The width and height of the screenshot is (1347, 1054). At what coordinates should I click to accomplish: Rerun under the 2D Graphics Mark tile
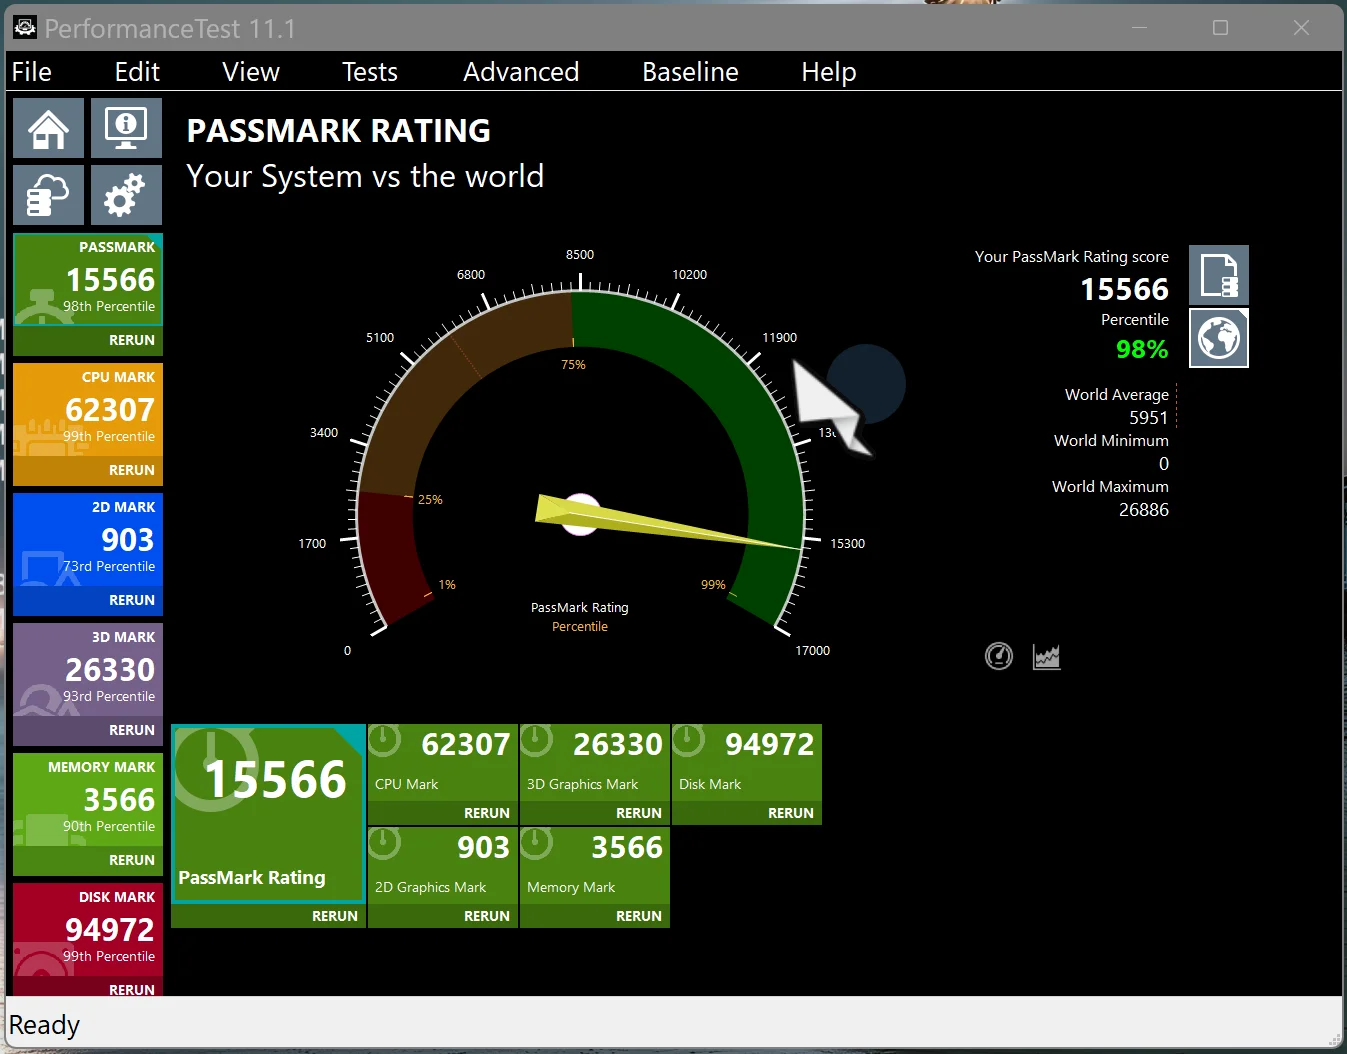(443, 916)
